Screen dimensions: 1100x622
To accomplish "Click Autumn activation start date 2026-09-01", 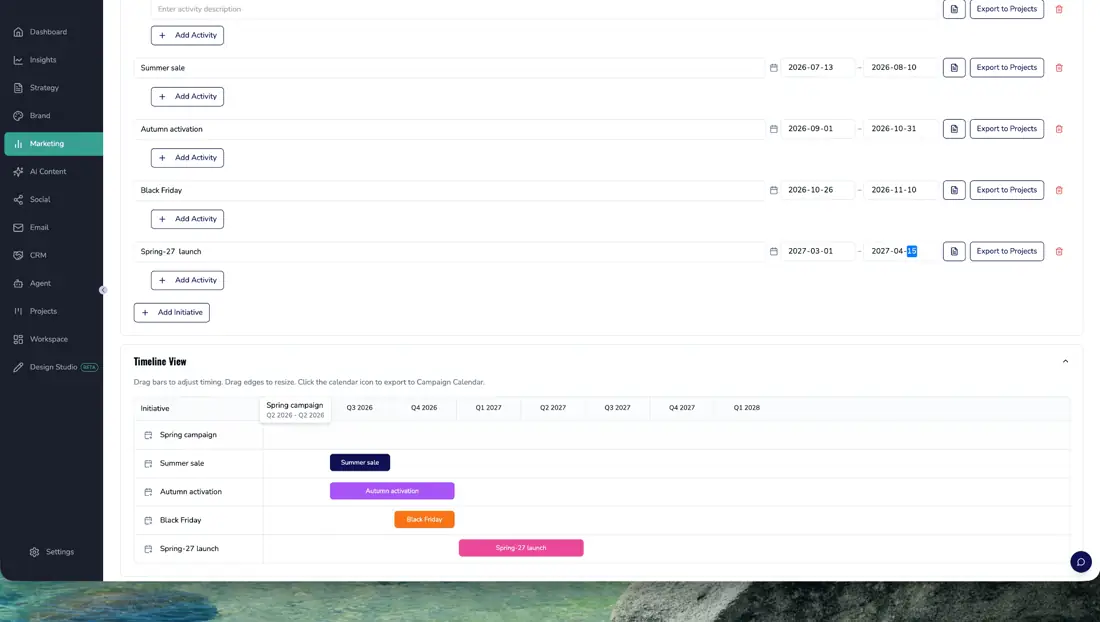I will (x=817, y=129).
